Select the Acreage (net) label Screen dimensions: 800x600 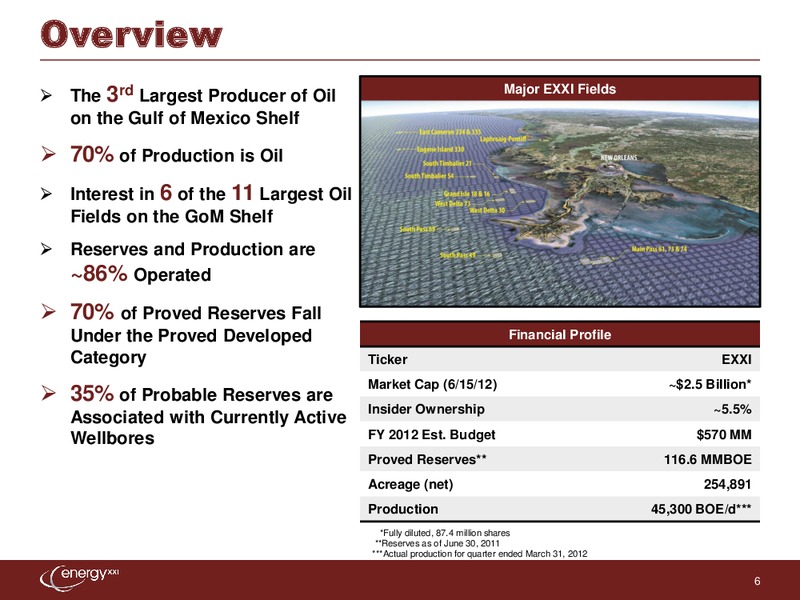(x=410, y=484)
